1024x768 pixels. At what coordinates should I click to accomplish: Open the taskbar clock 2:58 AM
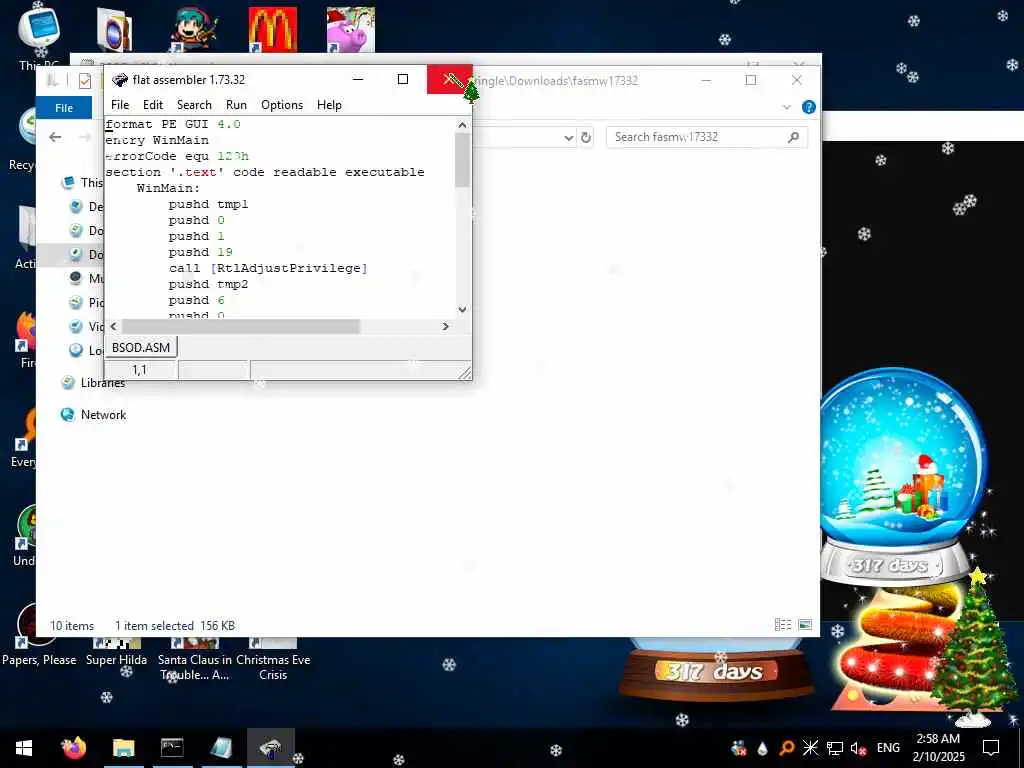pos(938,748)
